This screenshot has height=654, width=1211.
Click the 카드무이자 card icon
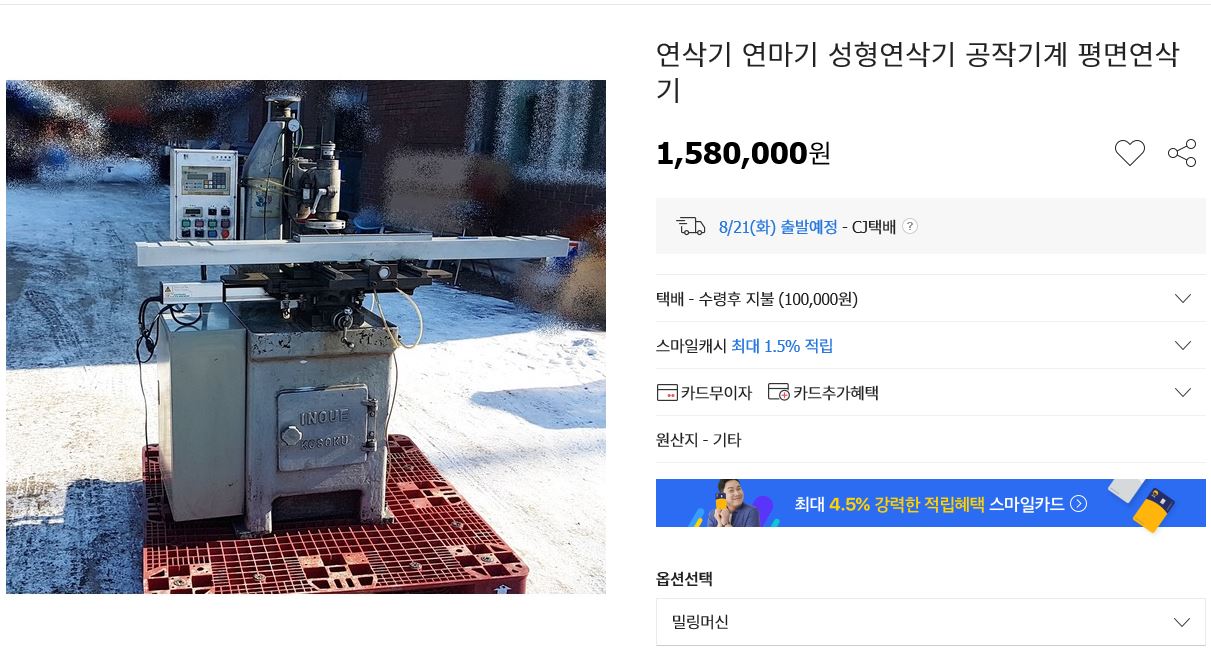667,392
